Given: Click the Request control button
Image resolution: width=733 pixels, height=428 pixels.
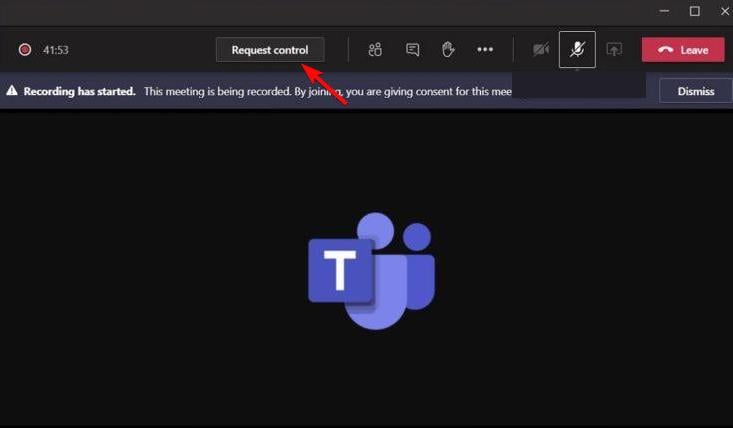Looking at the screenshot, I should pyautogui.click(x=270, y=50).
